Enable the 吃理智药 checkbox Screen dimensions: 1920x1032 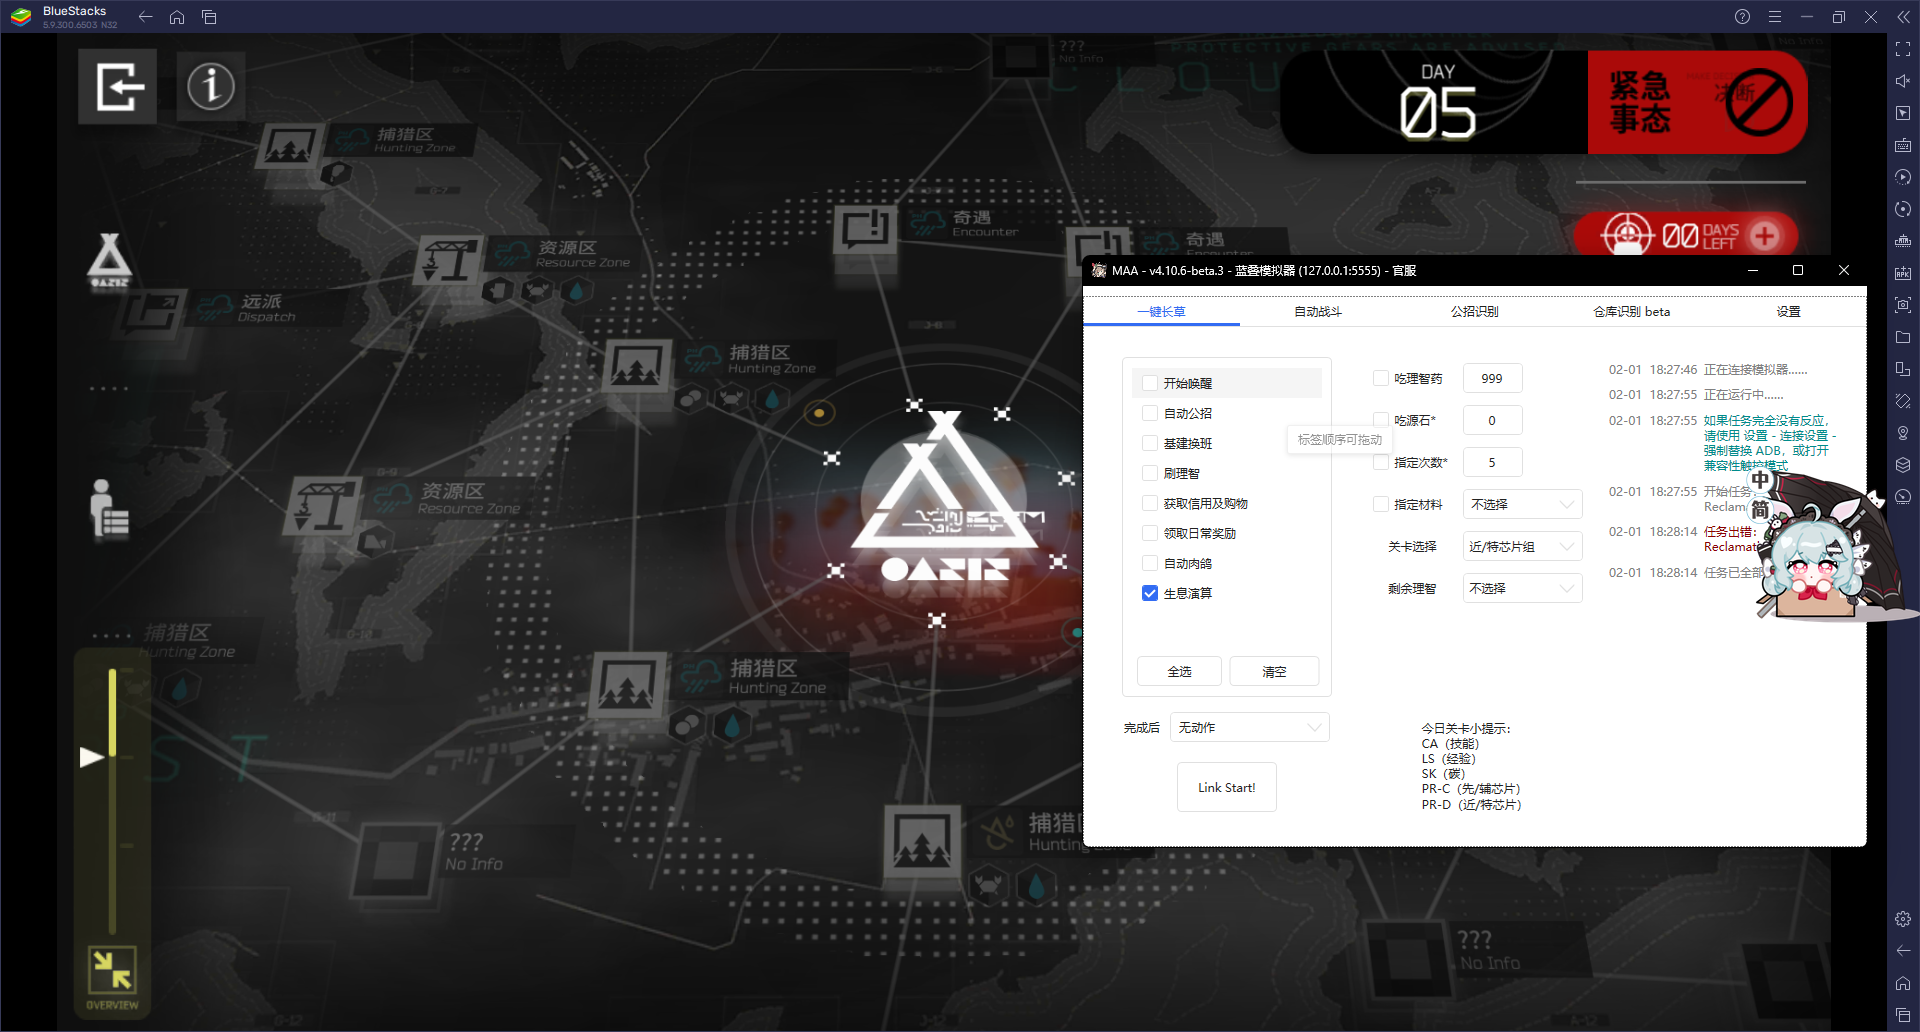tap(1381, 378)
